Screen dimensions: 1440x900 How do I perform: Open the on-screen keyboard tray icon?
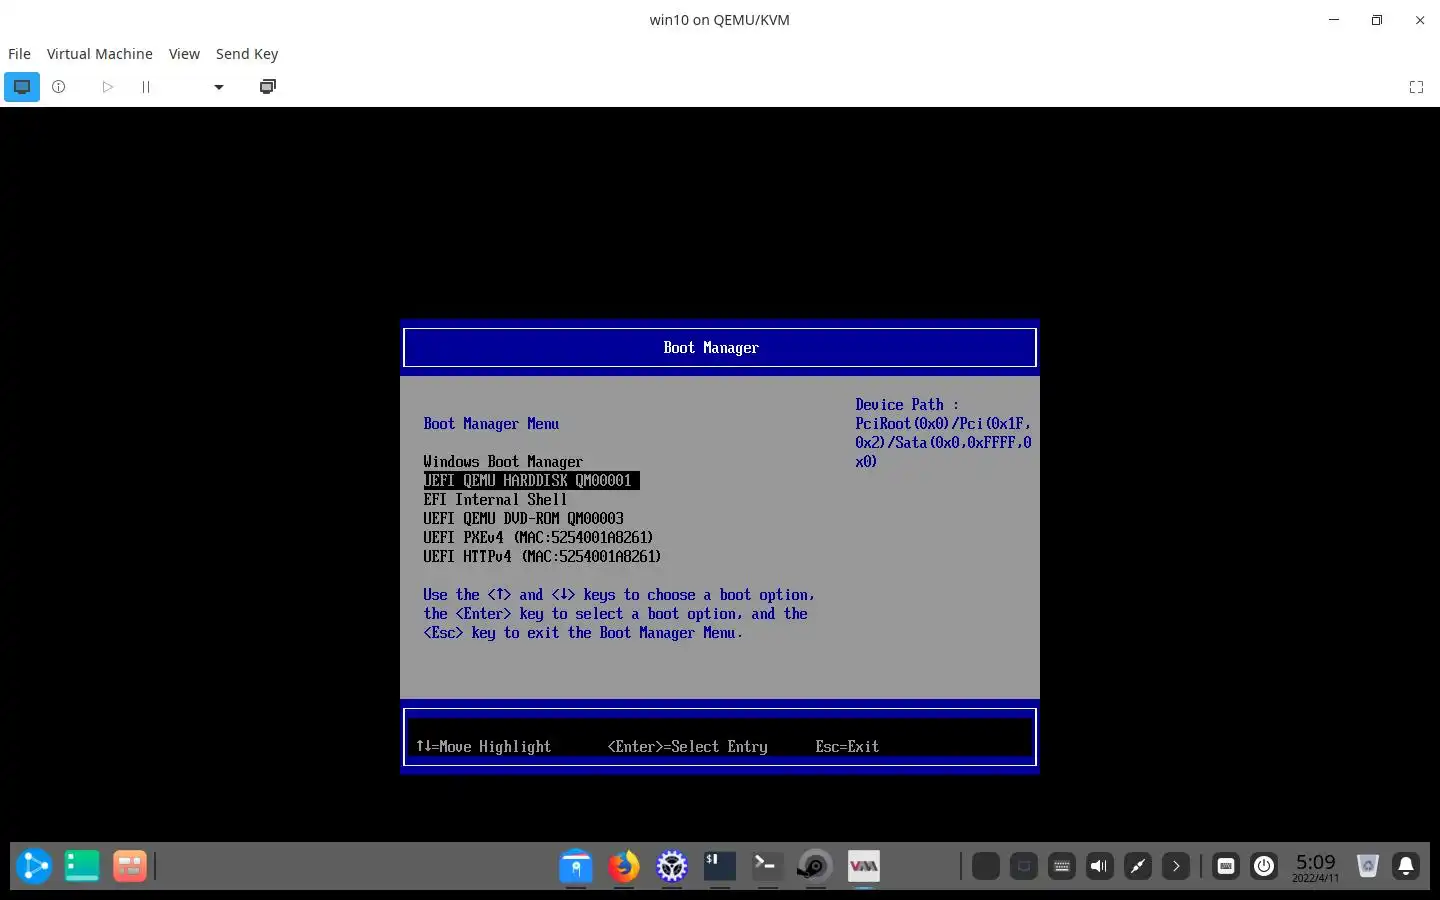click(1062, 866)
